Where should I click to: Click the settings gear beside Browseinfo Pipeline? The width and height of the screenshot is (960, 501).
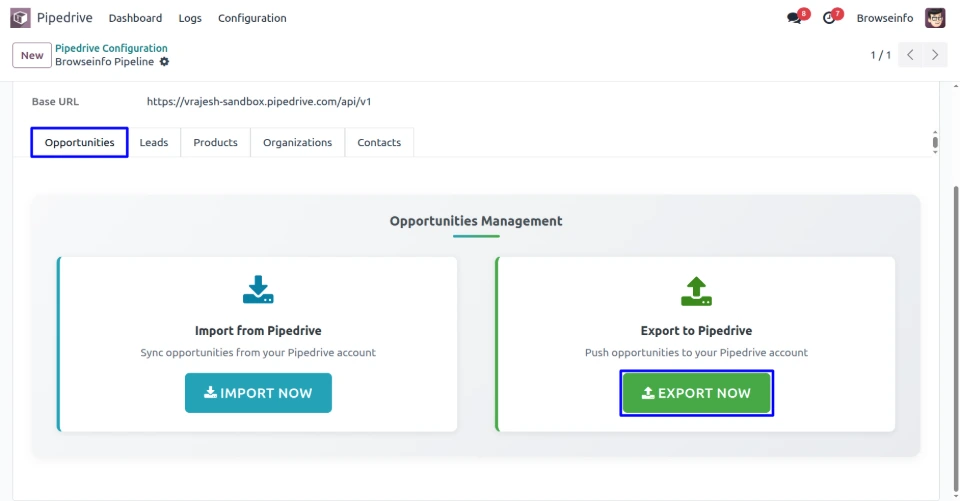pos(165,62)
